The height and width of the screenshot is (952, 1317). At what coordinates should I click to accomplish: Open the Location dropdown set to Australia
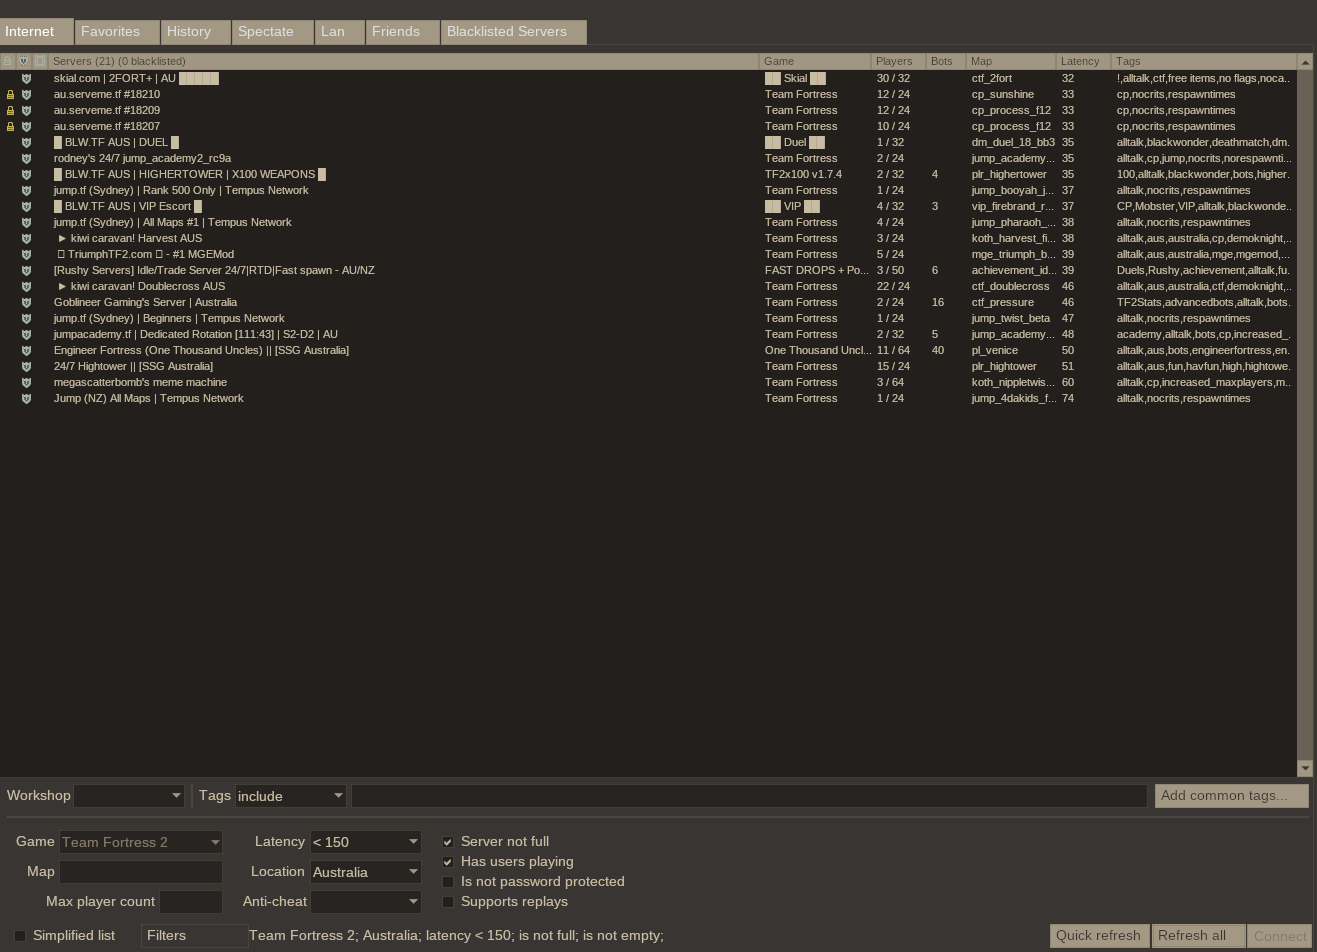coord(365,872)
